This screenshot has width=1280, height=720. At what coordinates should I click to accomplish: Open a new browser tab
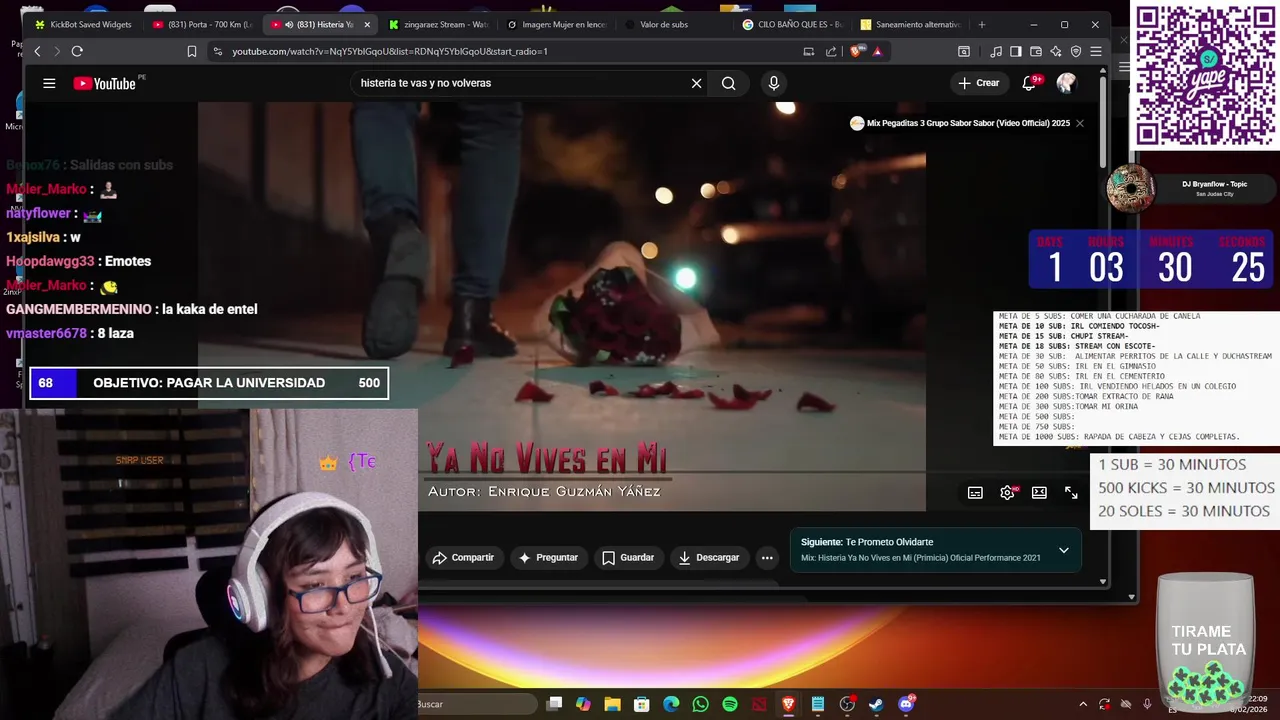(x=981, y=24)
